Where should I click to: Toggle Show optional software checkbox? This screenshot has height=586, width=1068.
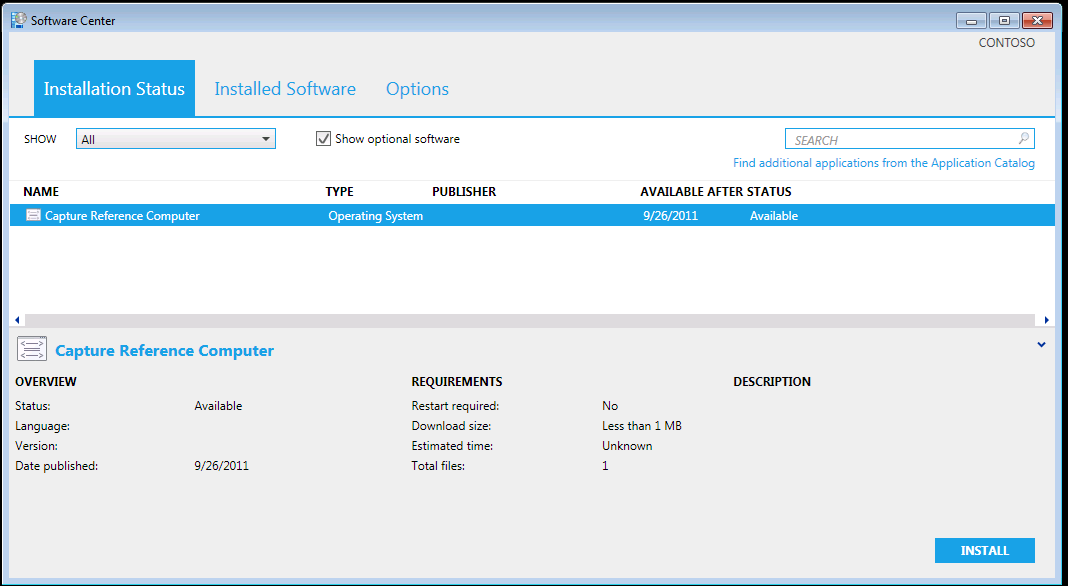point(324,139)
